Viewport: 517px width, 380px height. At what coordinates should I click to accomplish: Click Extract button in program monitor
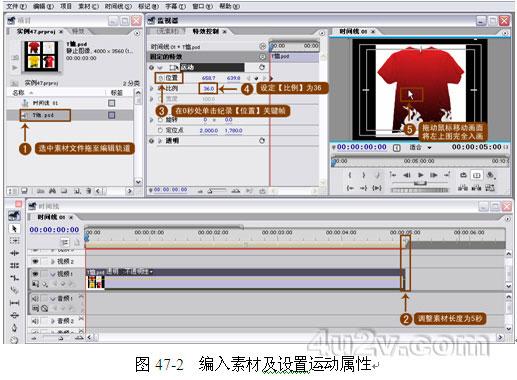pyautogui.click(x=476, y=188)
